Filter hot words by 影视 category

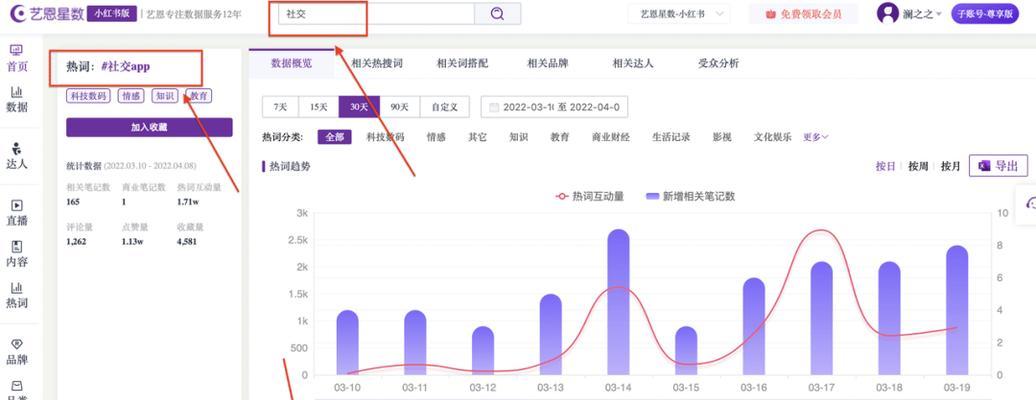[722, 137]
